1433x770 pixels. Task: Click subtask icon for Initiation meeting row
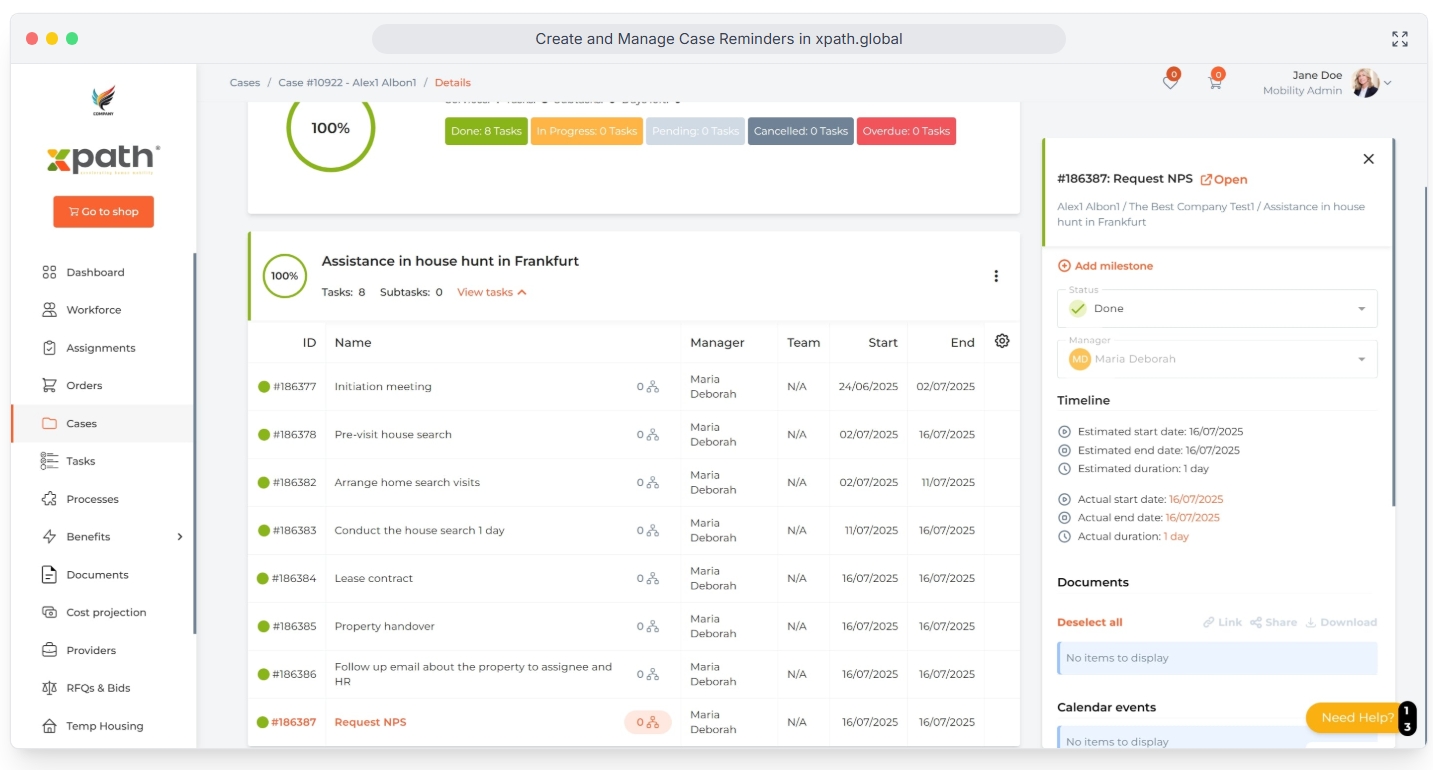coord(652,387)
